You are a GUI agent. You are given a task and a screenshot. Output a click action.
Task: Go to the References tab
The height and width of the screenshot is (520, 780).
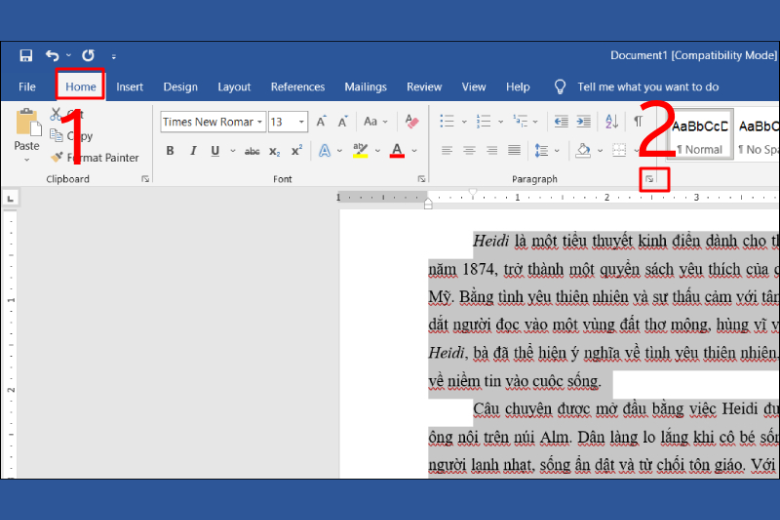(x=297, y=87)
